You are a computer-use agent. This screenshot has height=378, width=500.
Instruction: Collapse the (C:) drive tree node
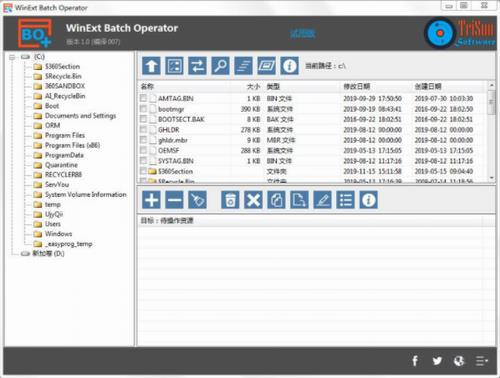click(x=12, y=57)
